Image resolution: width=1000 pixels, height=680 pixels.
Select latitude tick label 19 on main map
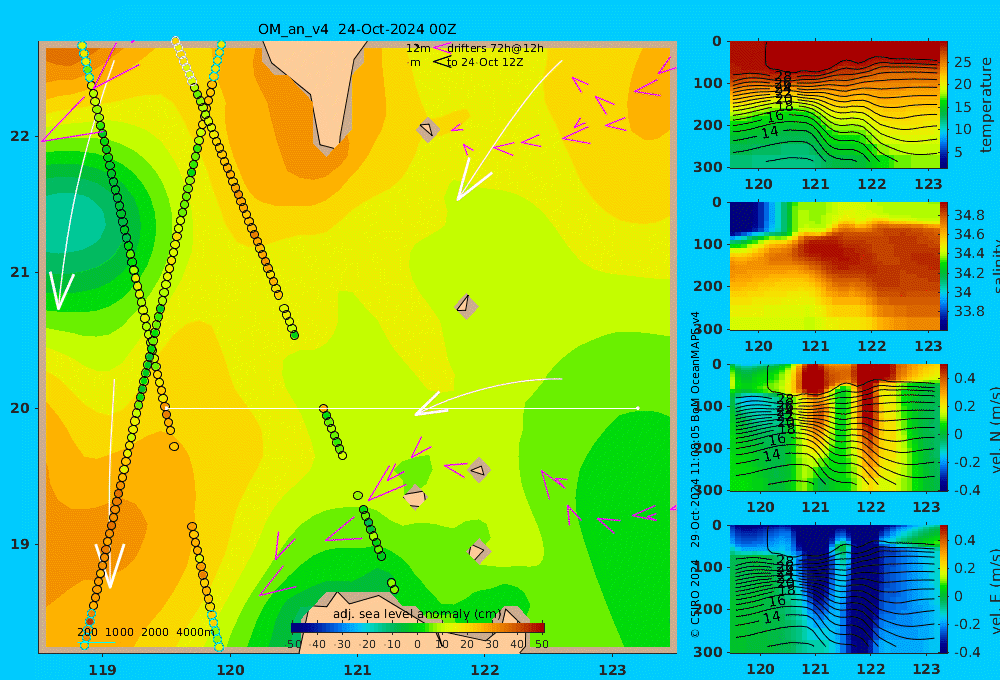[x=20, y=544]
